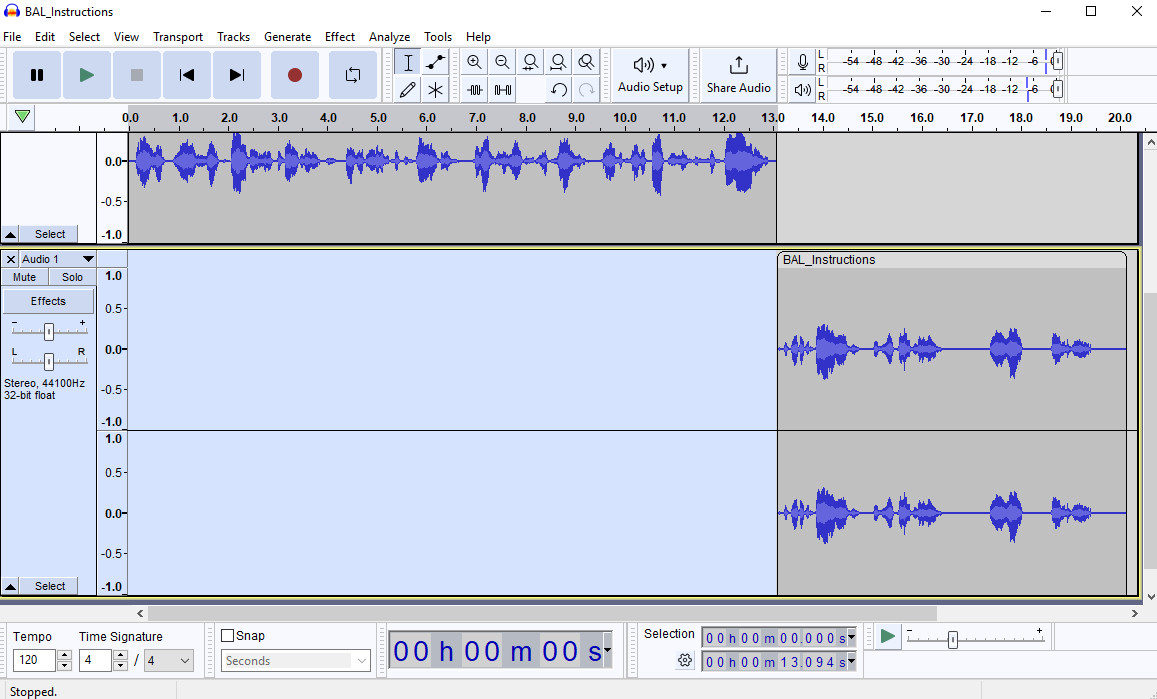Open the Generate menu
Image resolution: width=1157 pixels, height=699 pixels.
click(288, 37)
